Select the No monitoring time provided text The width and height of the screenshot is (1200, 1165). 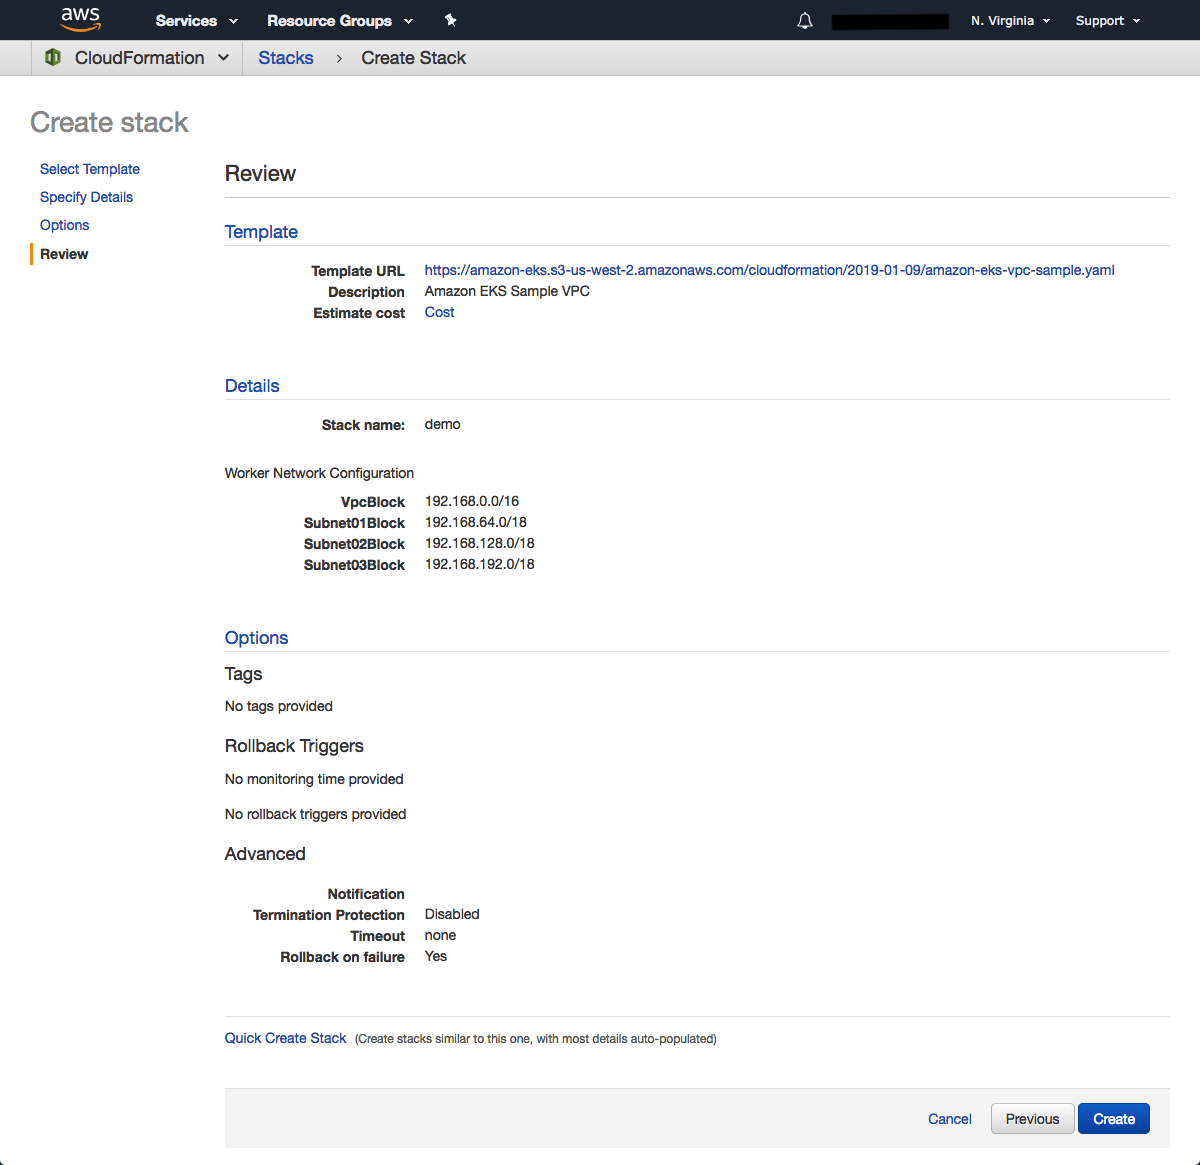pos(314,779)
